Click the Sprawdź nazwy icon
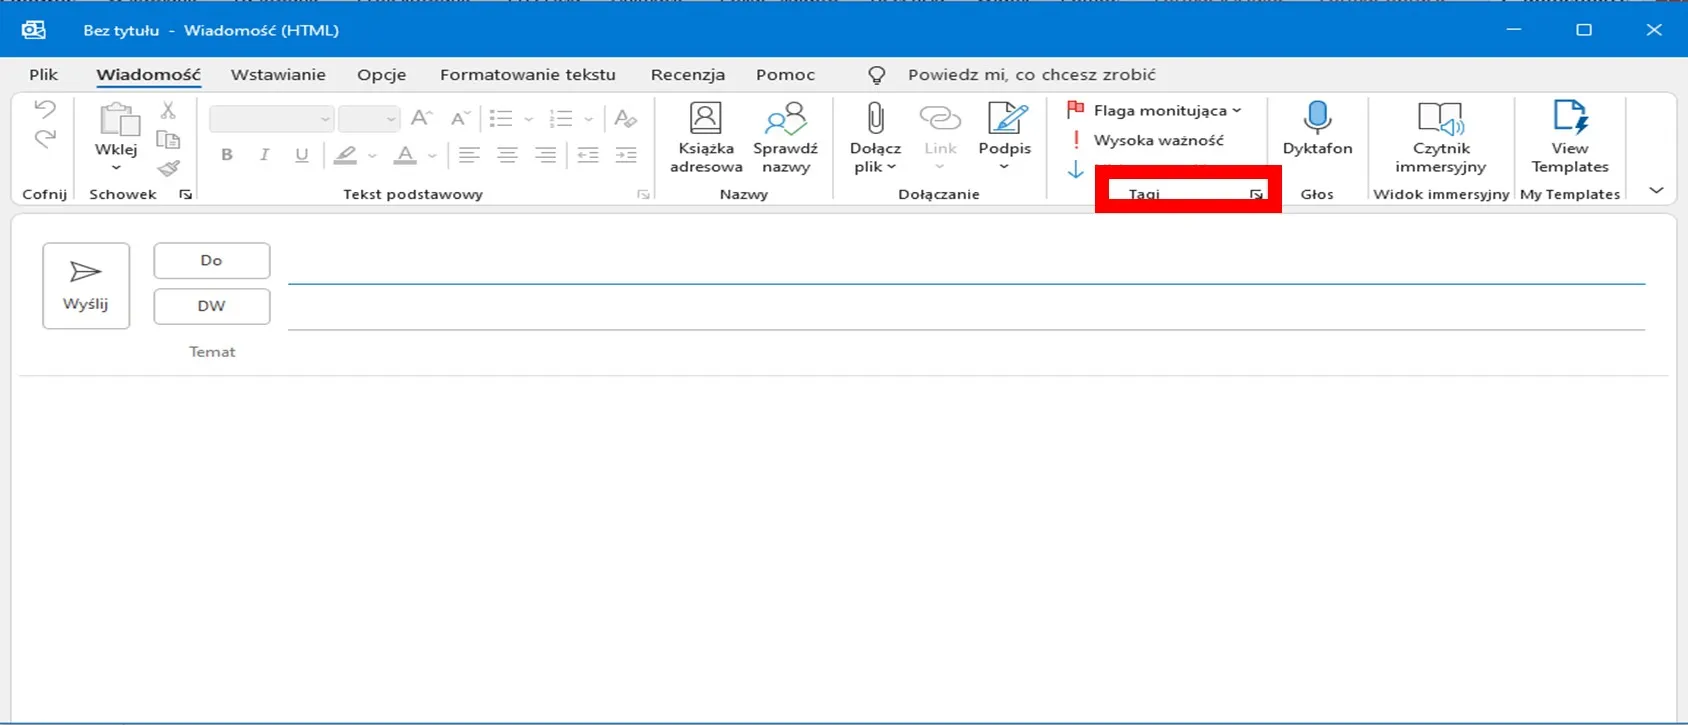The image size is (1688, 725). (785, 119)
